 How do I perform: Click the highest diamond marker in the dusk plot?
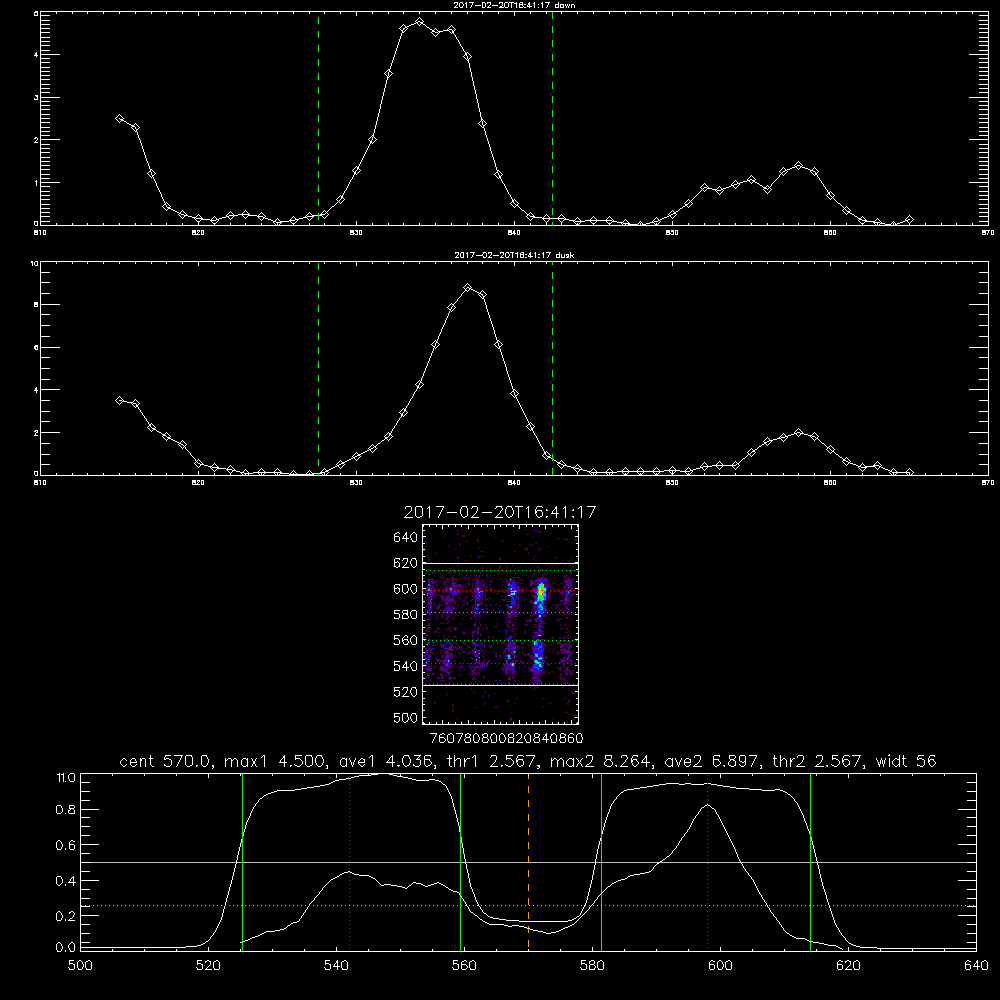(x=467, y=288)
